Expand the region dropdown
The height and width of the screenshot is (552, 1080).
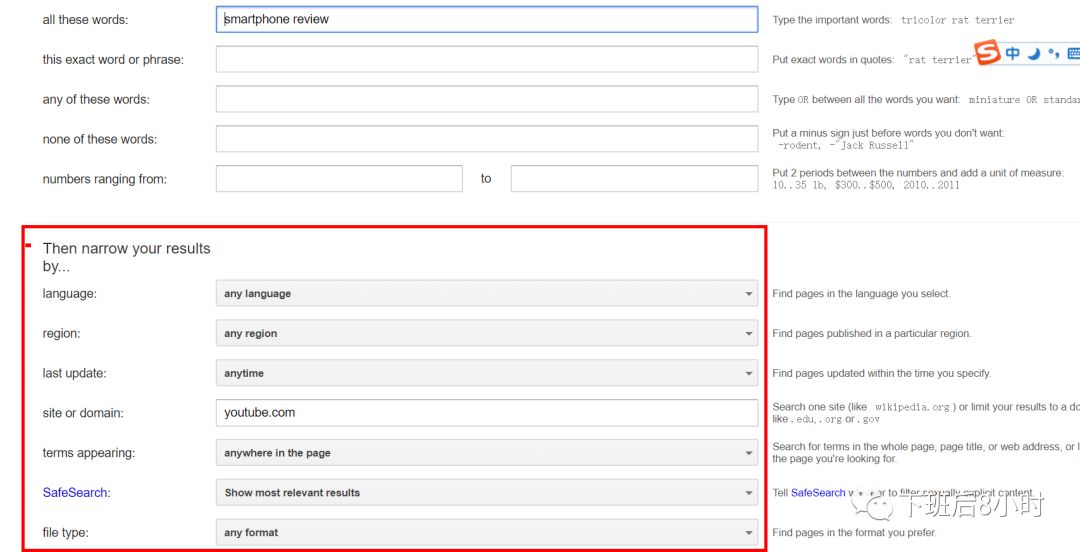point(486,334)
